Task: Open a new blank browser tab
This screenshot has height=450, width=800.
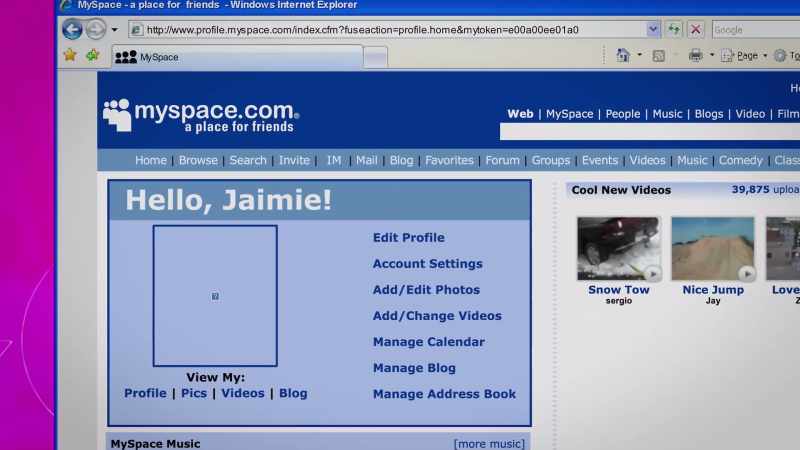Action: click(376, 57)
